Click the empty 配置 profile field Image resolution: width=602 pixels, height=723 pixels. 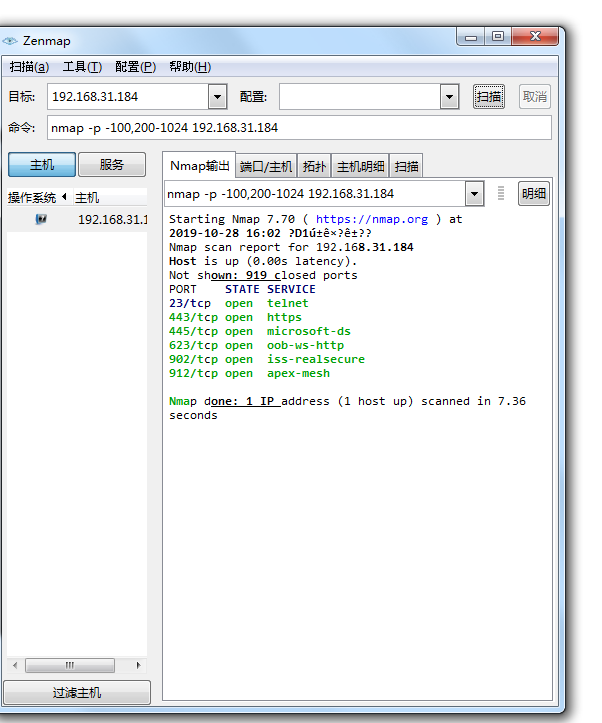360,97
